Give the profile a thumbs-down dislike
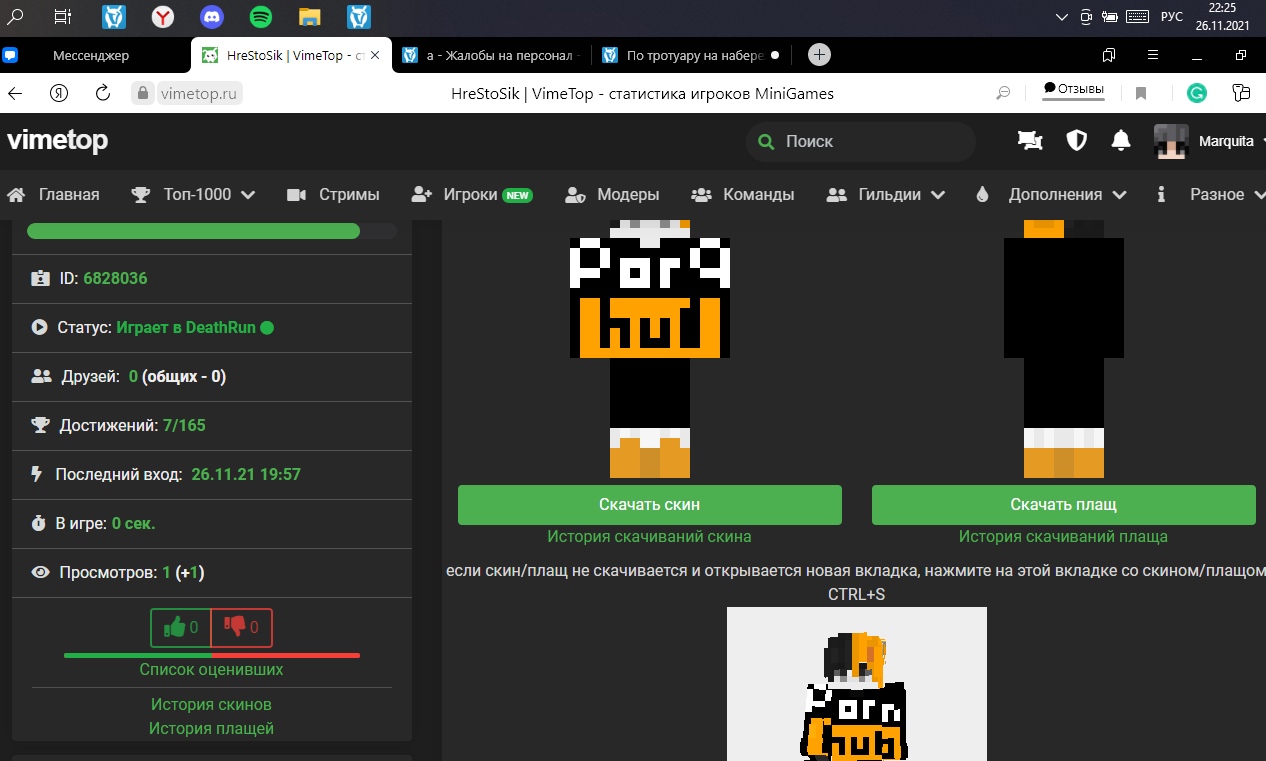This screenshot has height=761, width=1266. pos(241,628)
